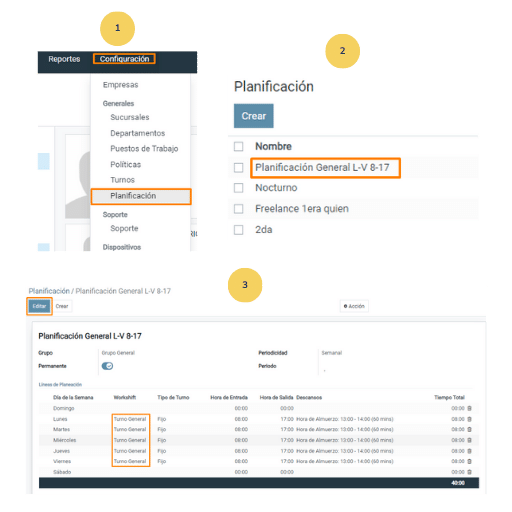
Task: Click trash icon beside Miércoles row
Action: (469, 440)
